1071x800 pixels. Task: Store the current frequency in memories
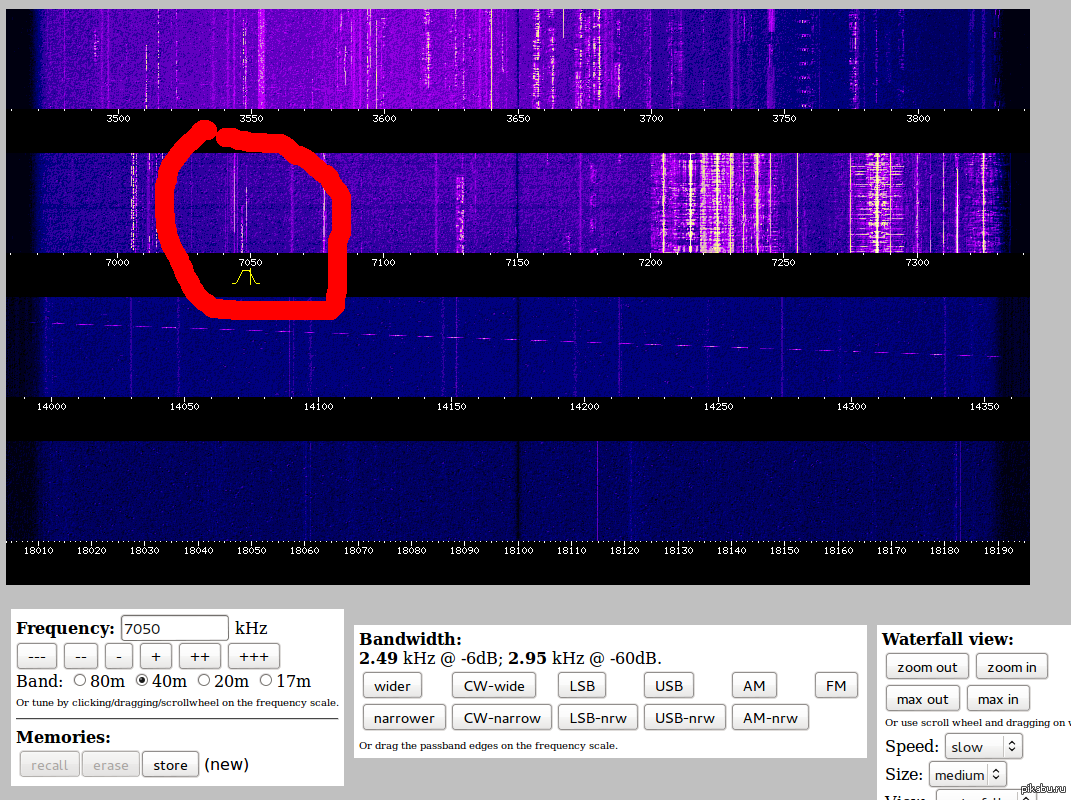170,765
